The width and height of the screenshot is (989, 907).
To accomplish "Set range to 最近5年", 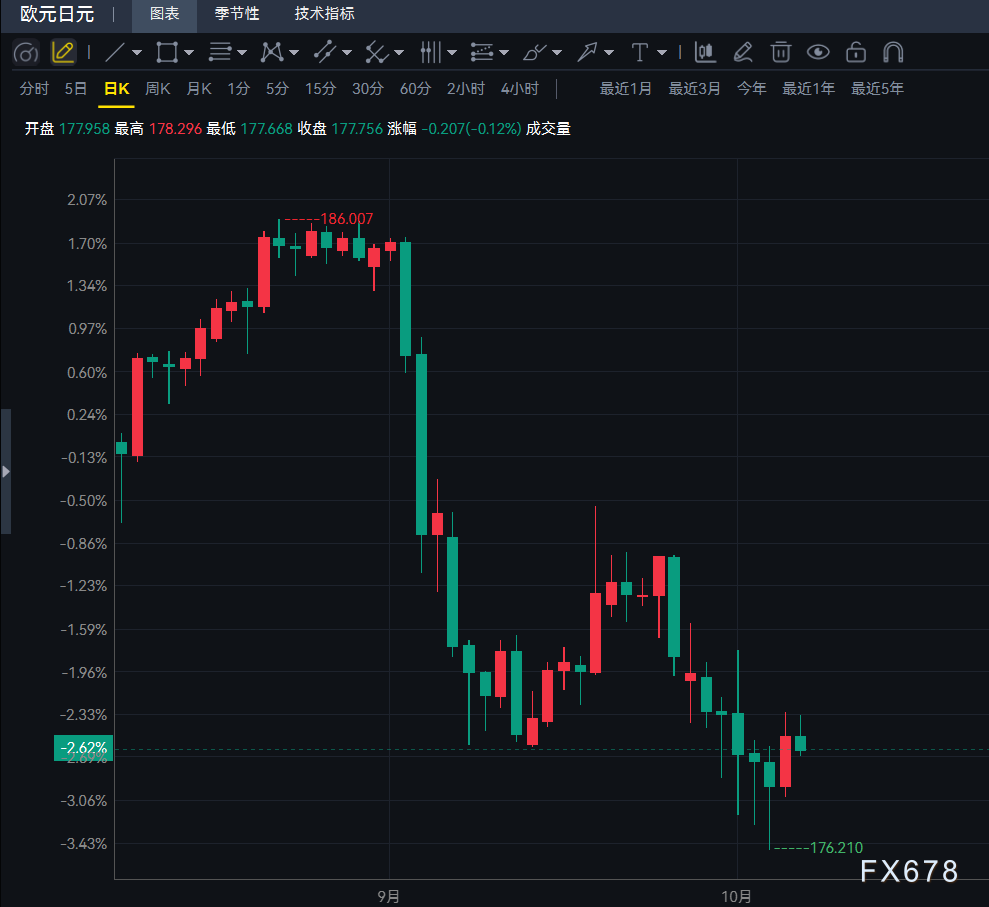I will pos(877,88).
